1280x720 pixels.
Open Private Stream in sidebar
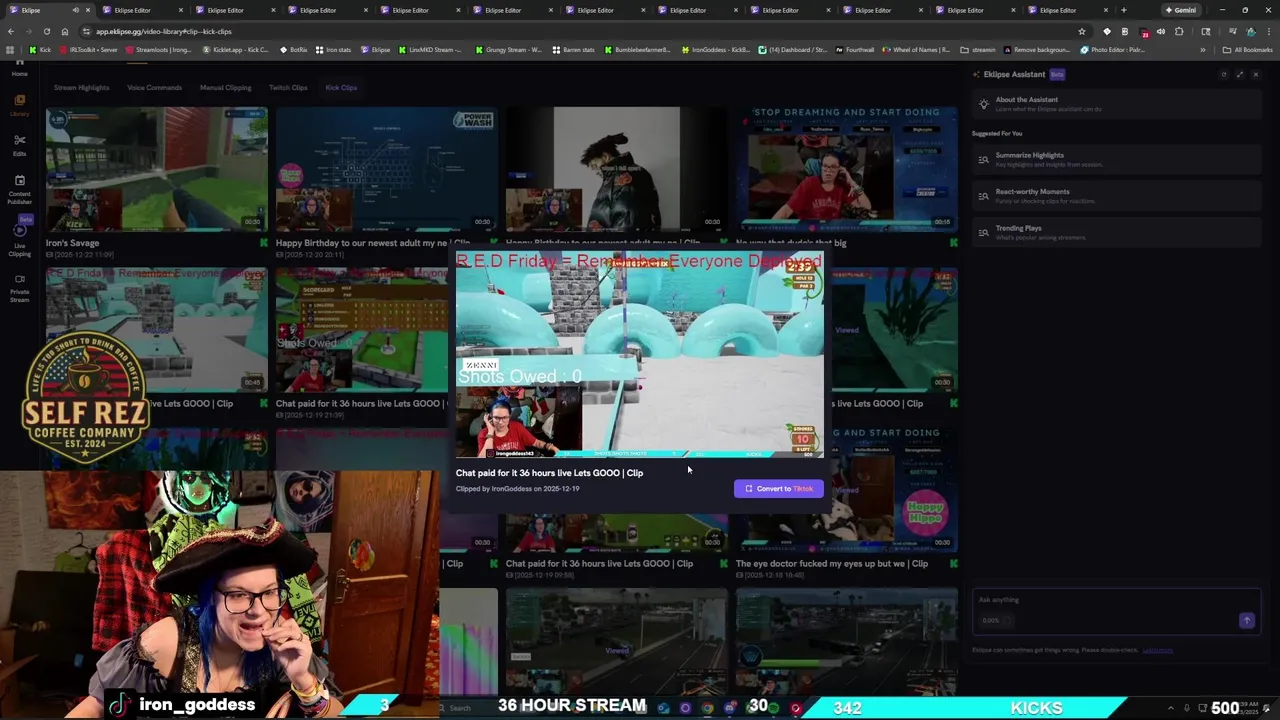pyautogui.click(x=19, y=288)
